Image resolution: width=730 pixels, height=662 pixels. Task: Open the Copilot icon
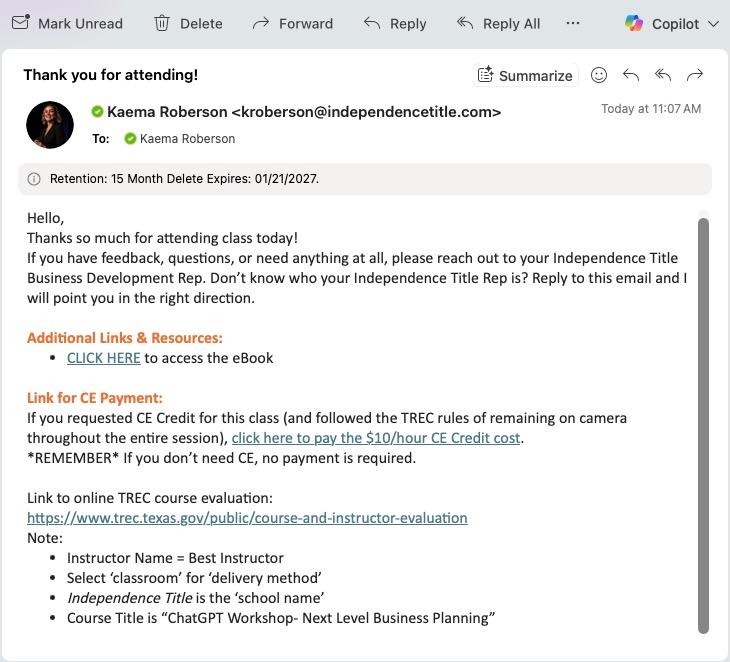[634, 23]
